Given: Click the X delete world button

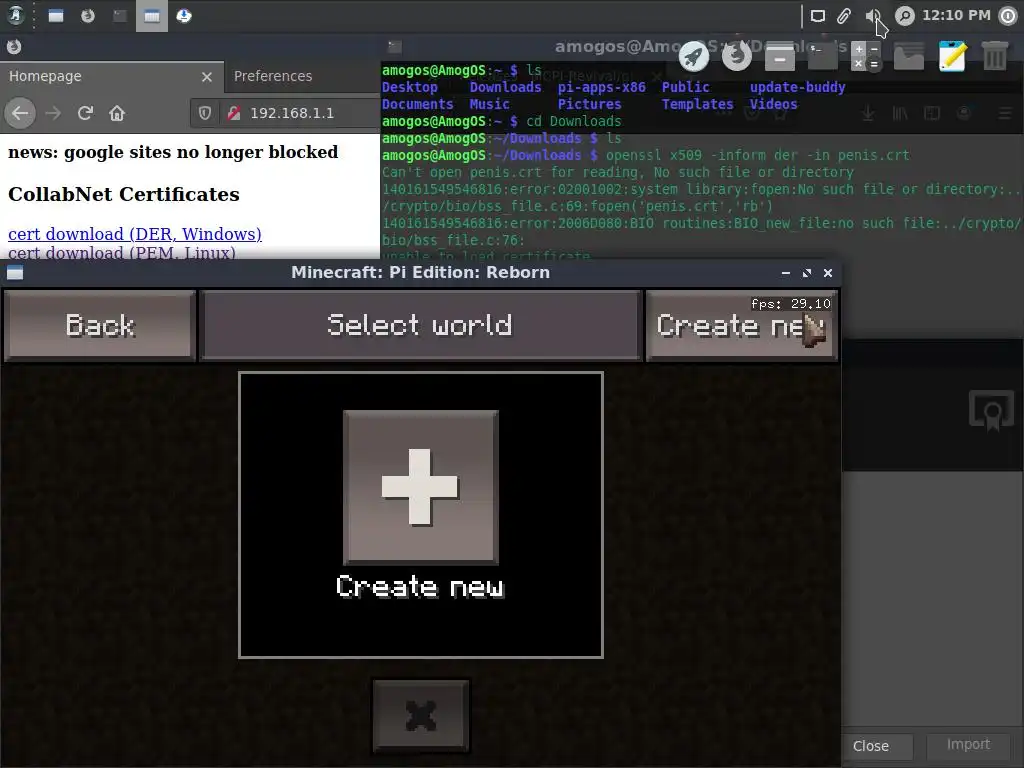Looking at the screenshot, I should click(421, 716).
